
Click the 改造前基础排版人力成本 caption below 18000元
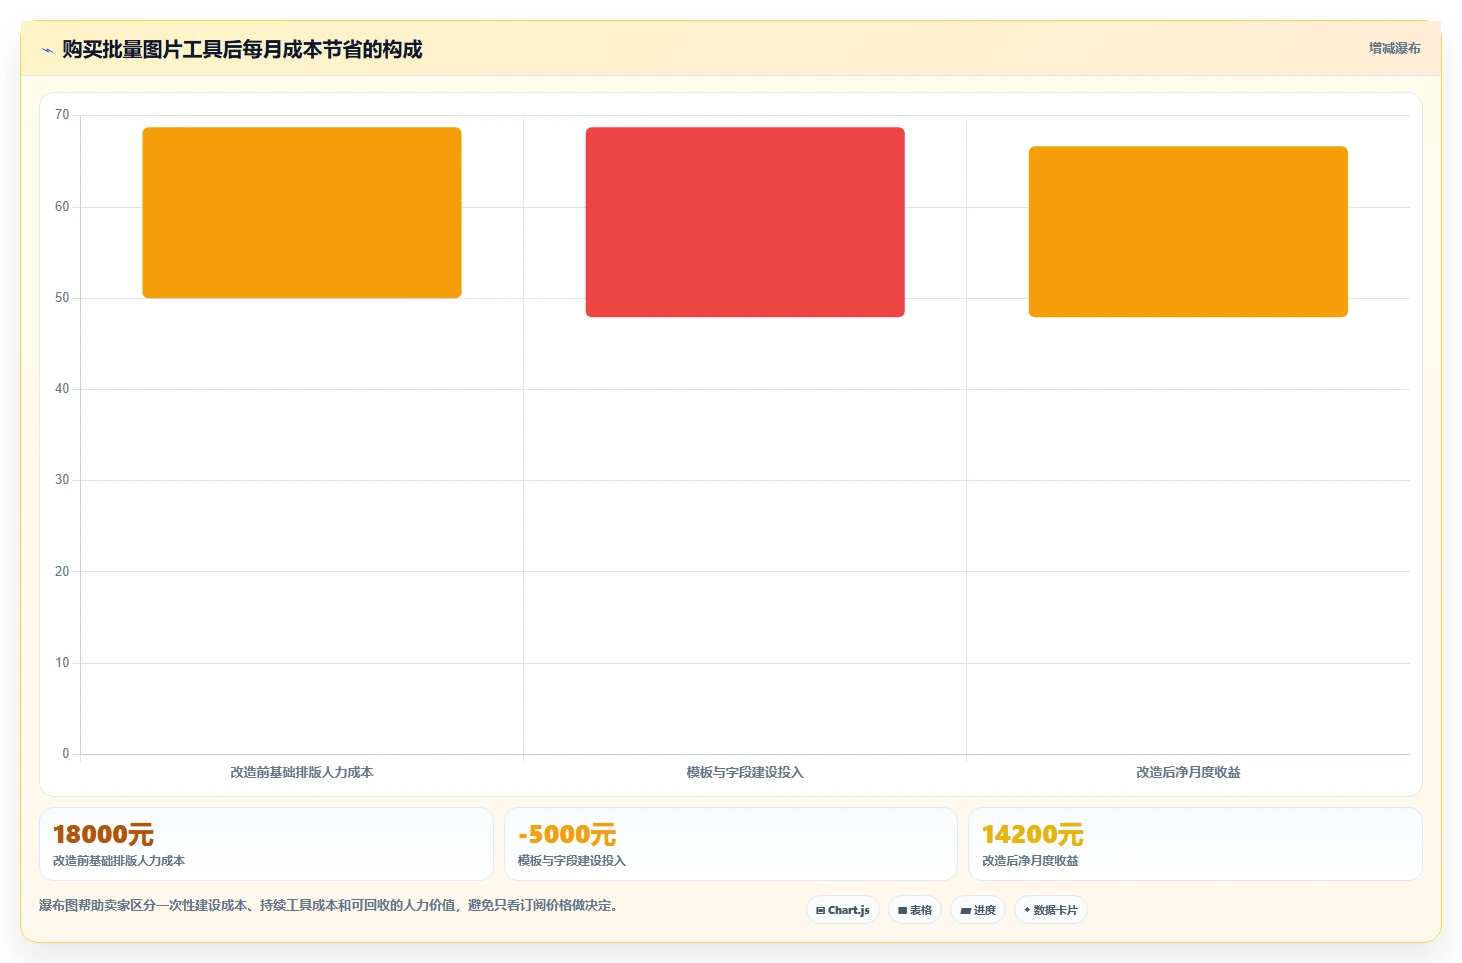point(119,861)
